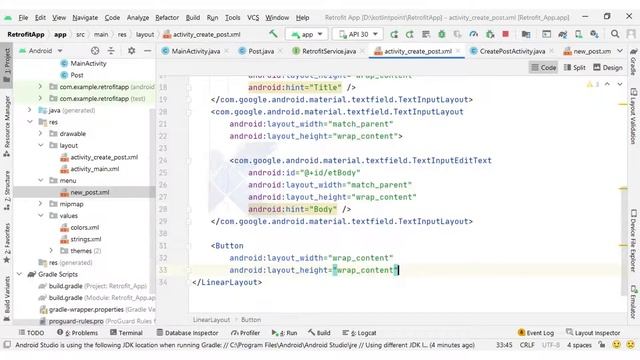Open the Build menu
Viewport: 640px width, 360px height.
tap(193, 18)
